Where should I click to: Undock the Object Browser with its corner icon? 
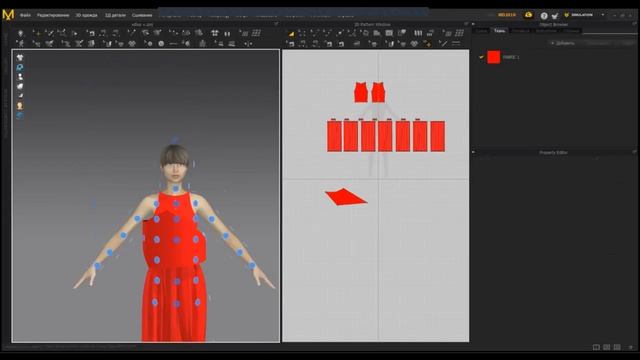[x=635, y=24]
